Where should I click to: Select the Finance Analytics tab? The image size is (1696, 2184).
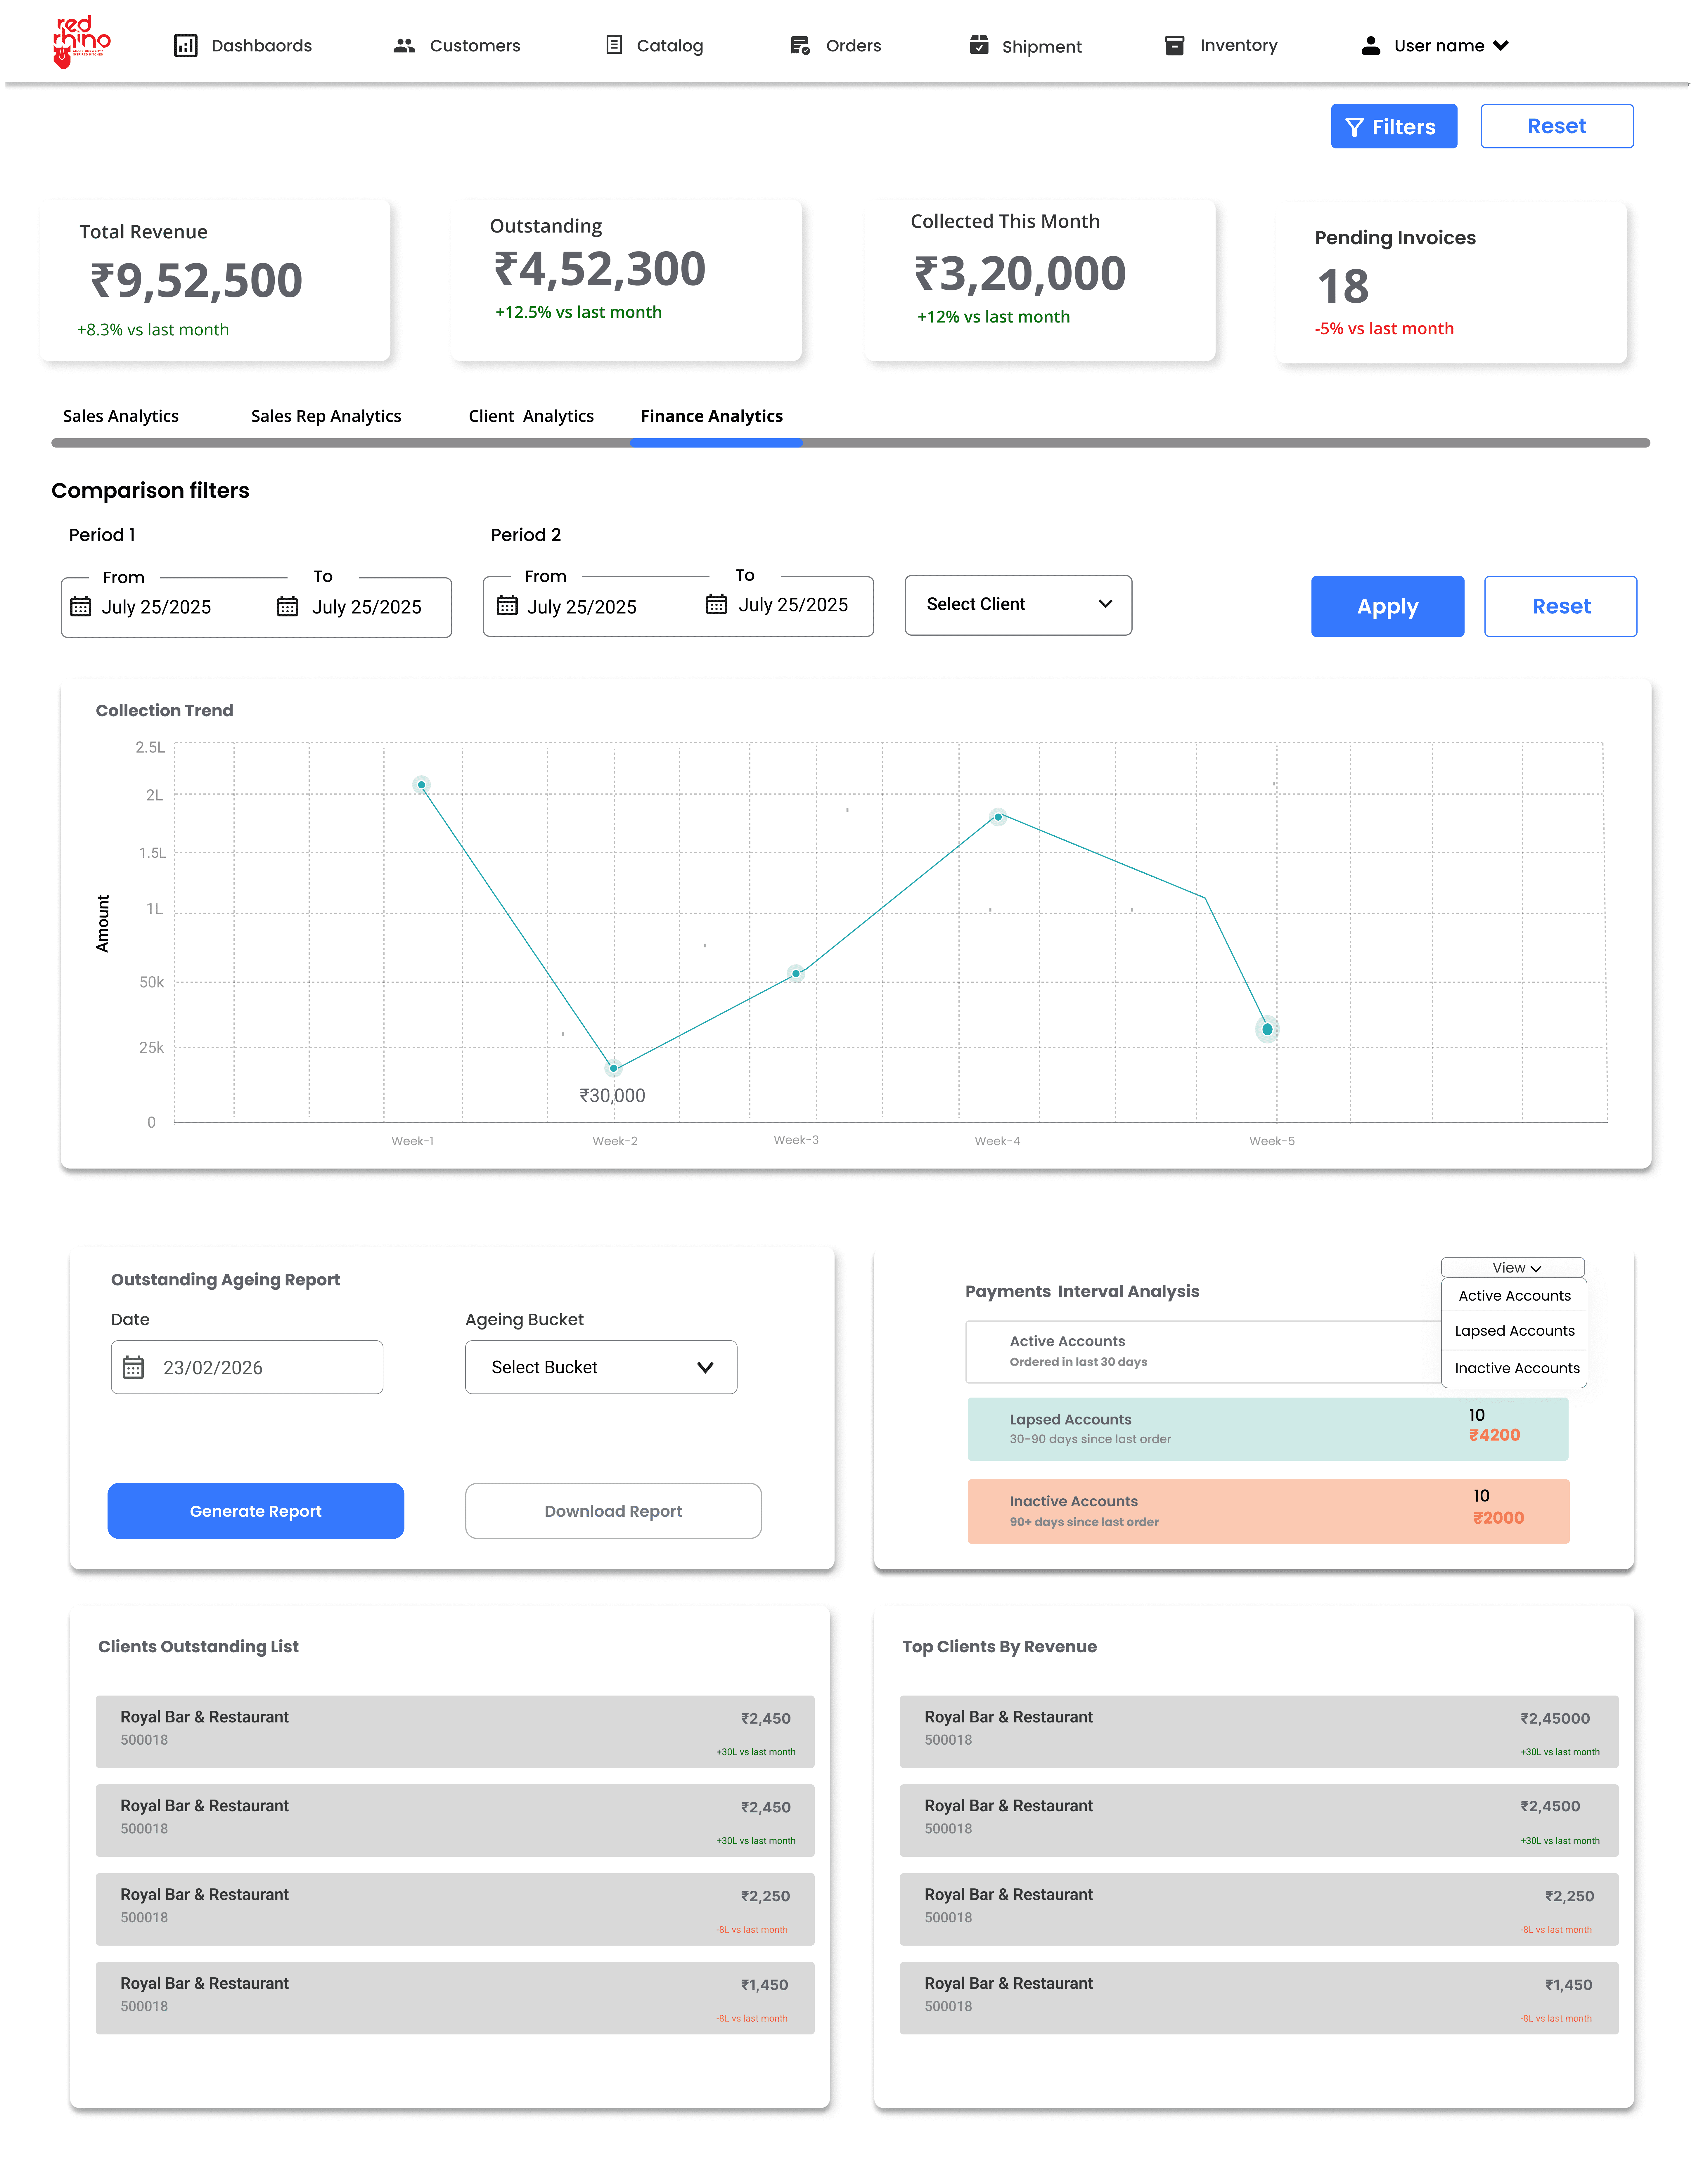[x=712, y=416]
